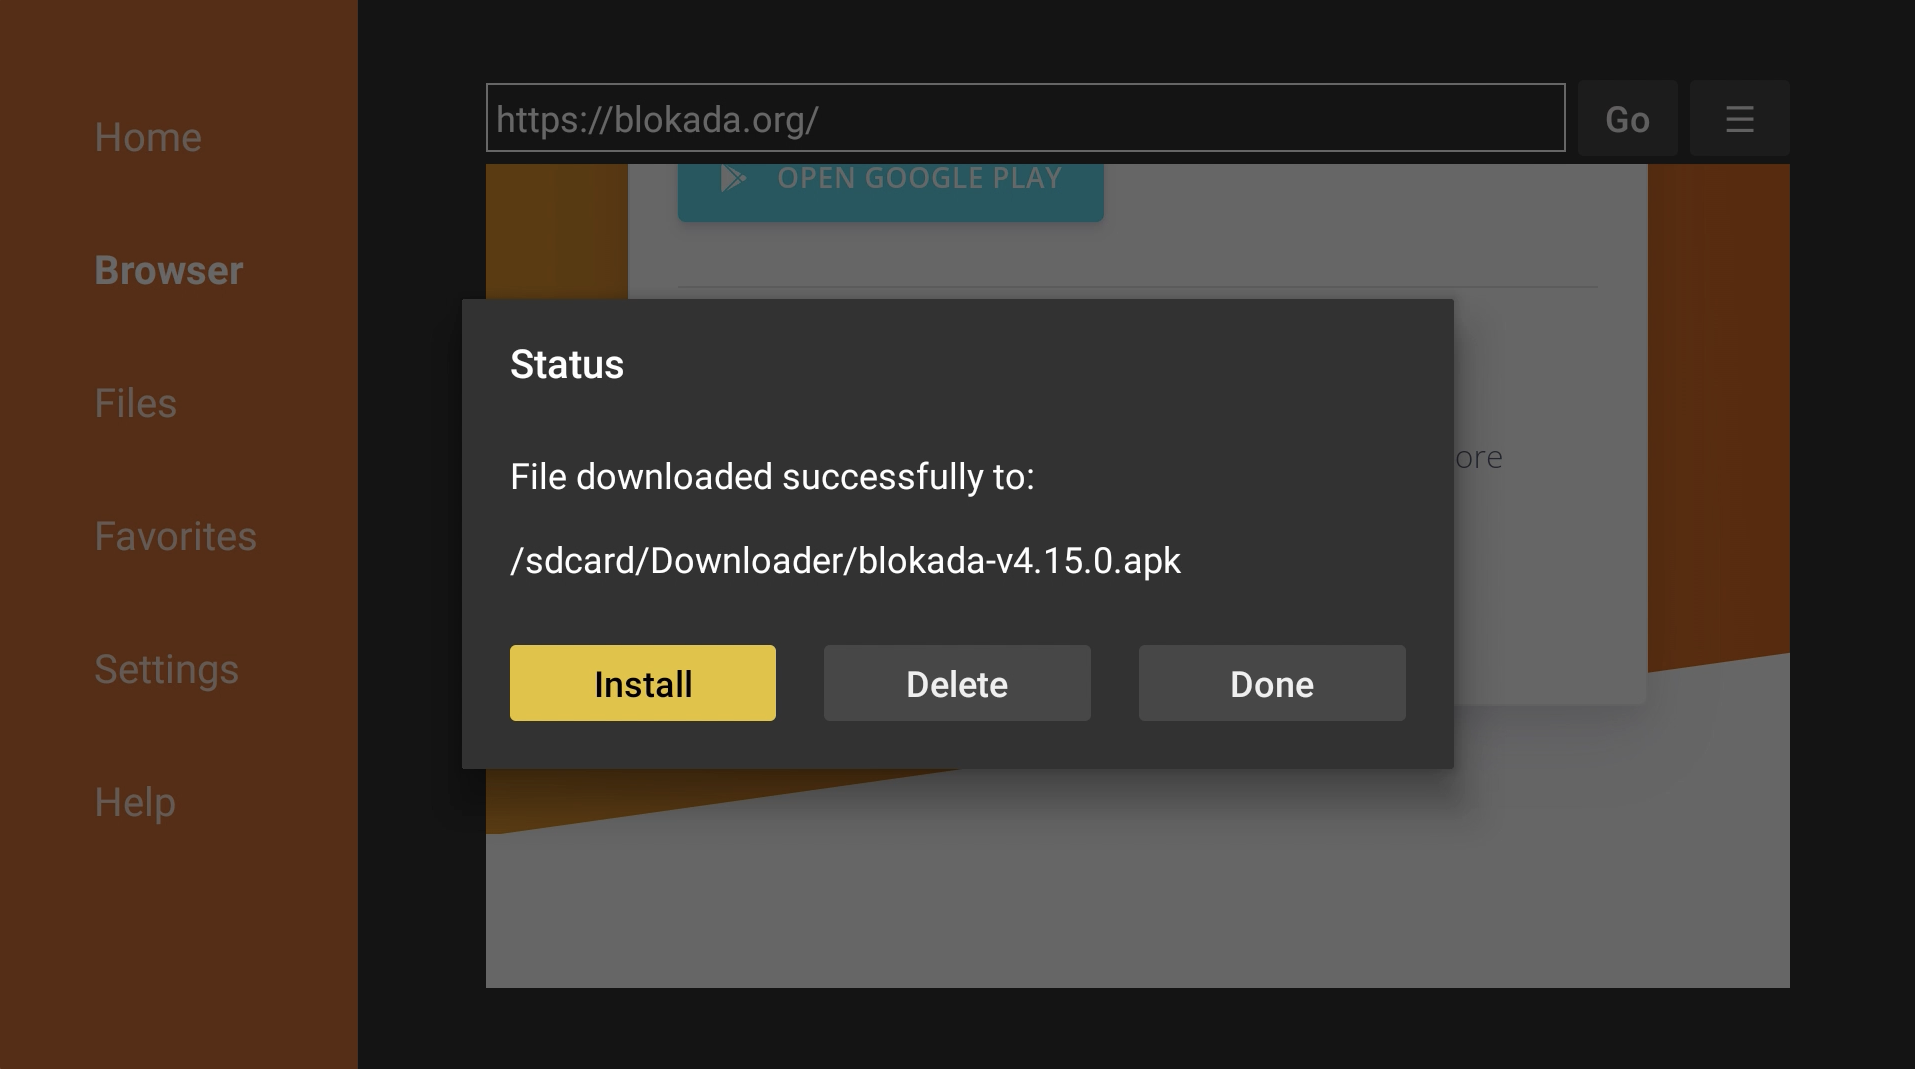Focus the blokada.org URL field

pos(1025,118)
